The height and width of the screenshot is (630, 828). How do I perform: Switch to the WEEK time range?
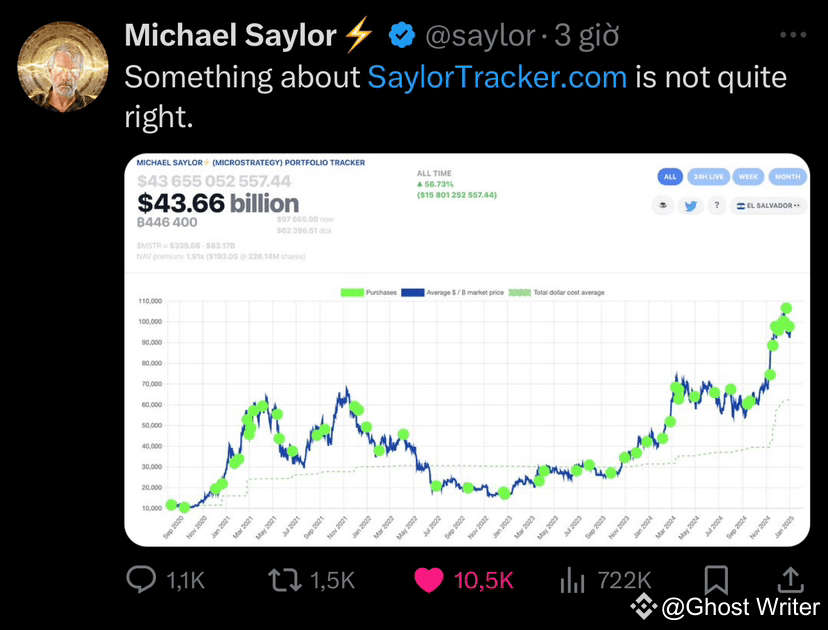(748, 176)
